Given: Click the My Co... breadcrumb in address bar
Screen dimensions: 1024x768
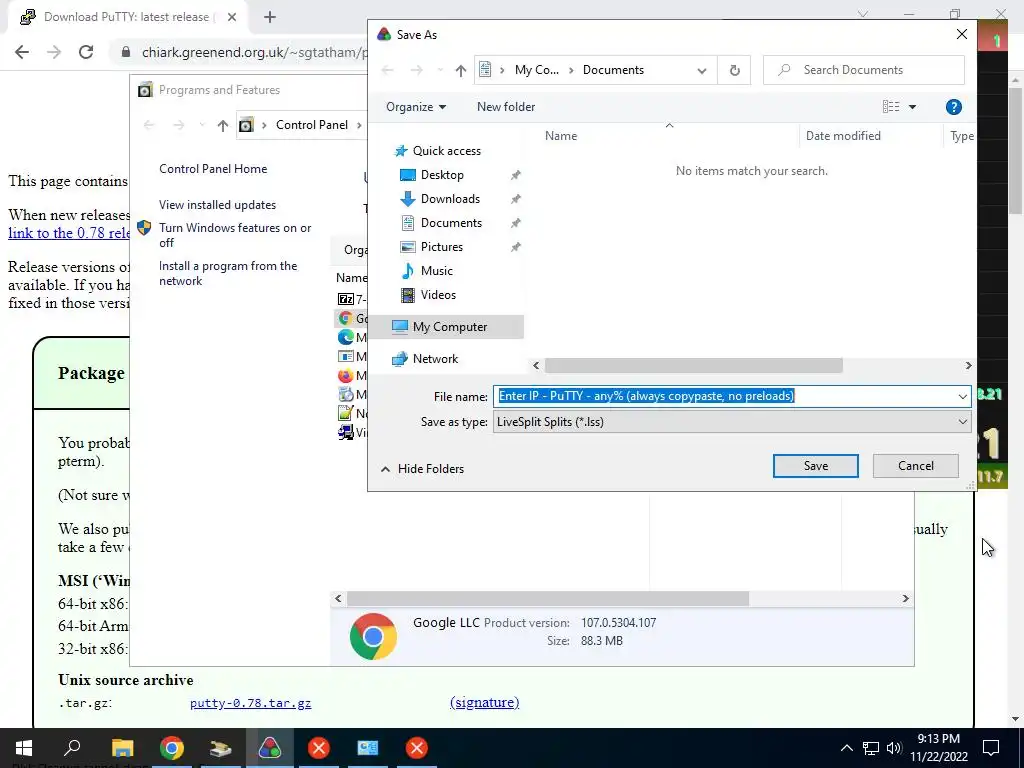Looking at the screenshot, I should point(536,70).
